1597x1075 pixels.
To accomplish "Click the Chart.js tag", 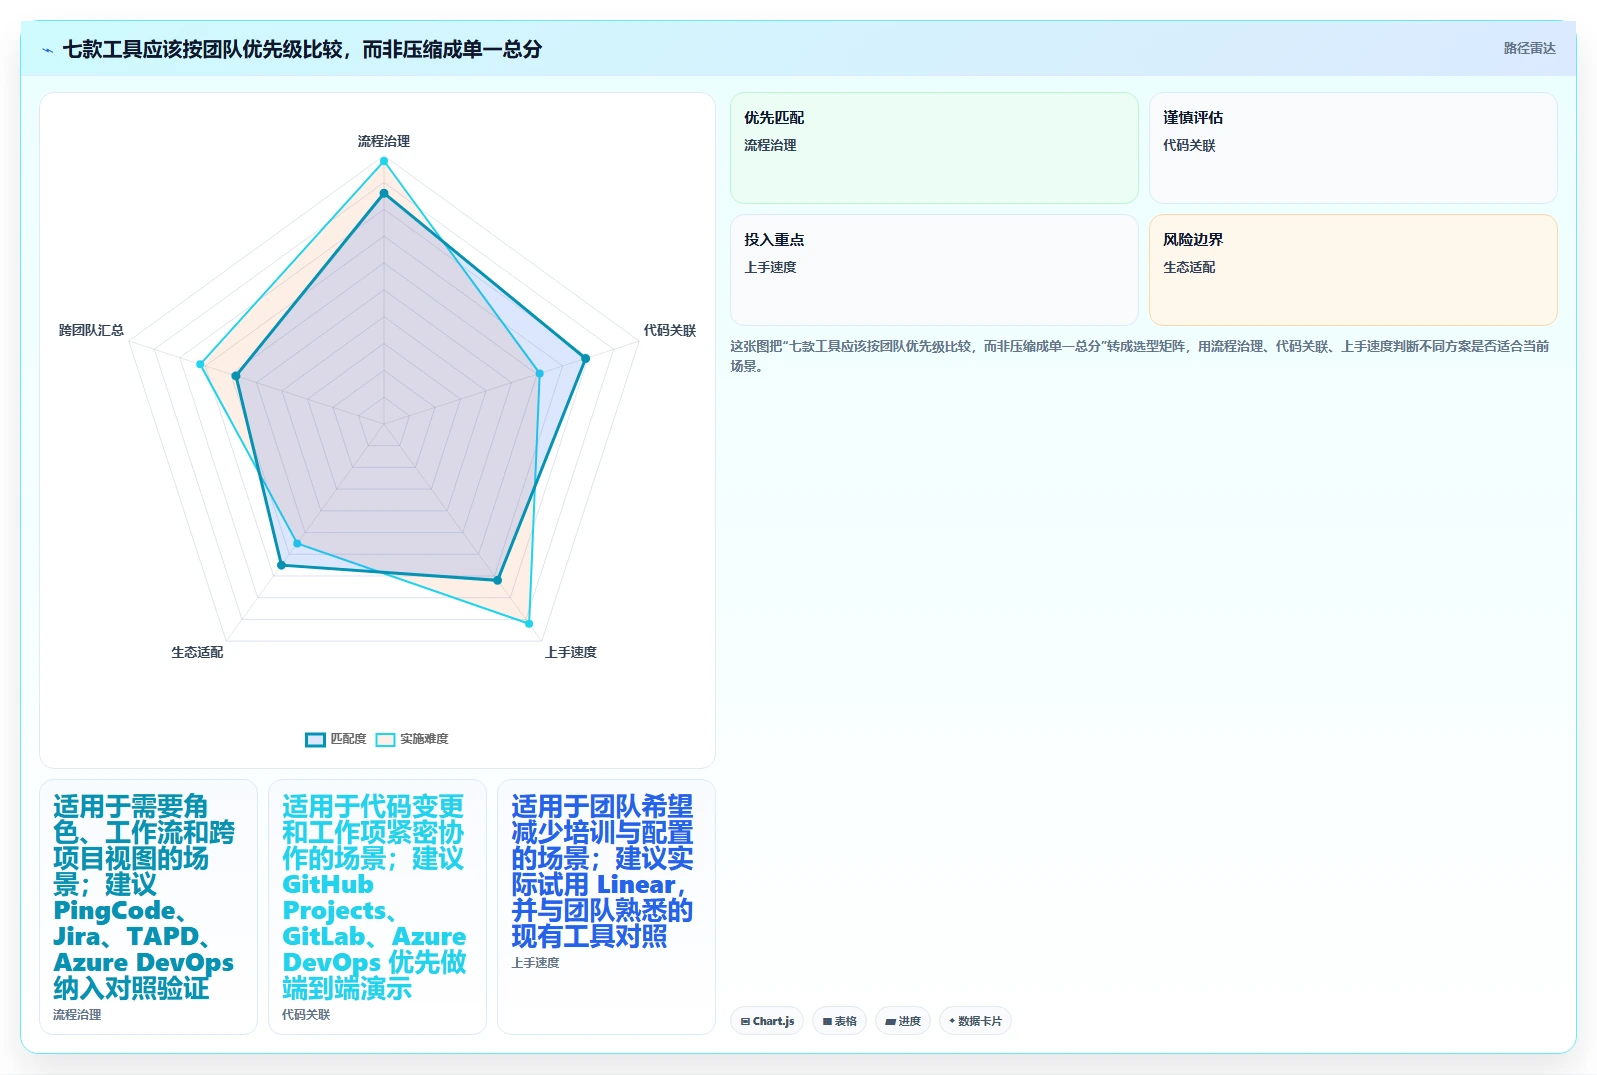I will tap(767, 1021).
